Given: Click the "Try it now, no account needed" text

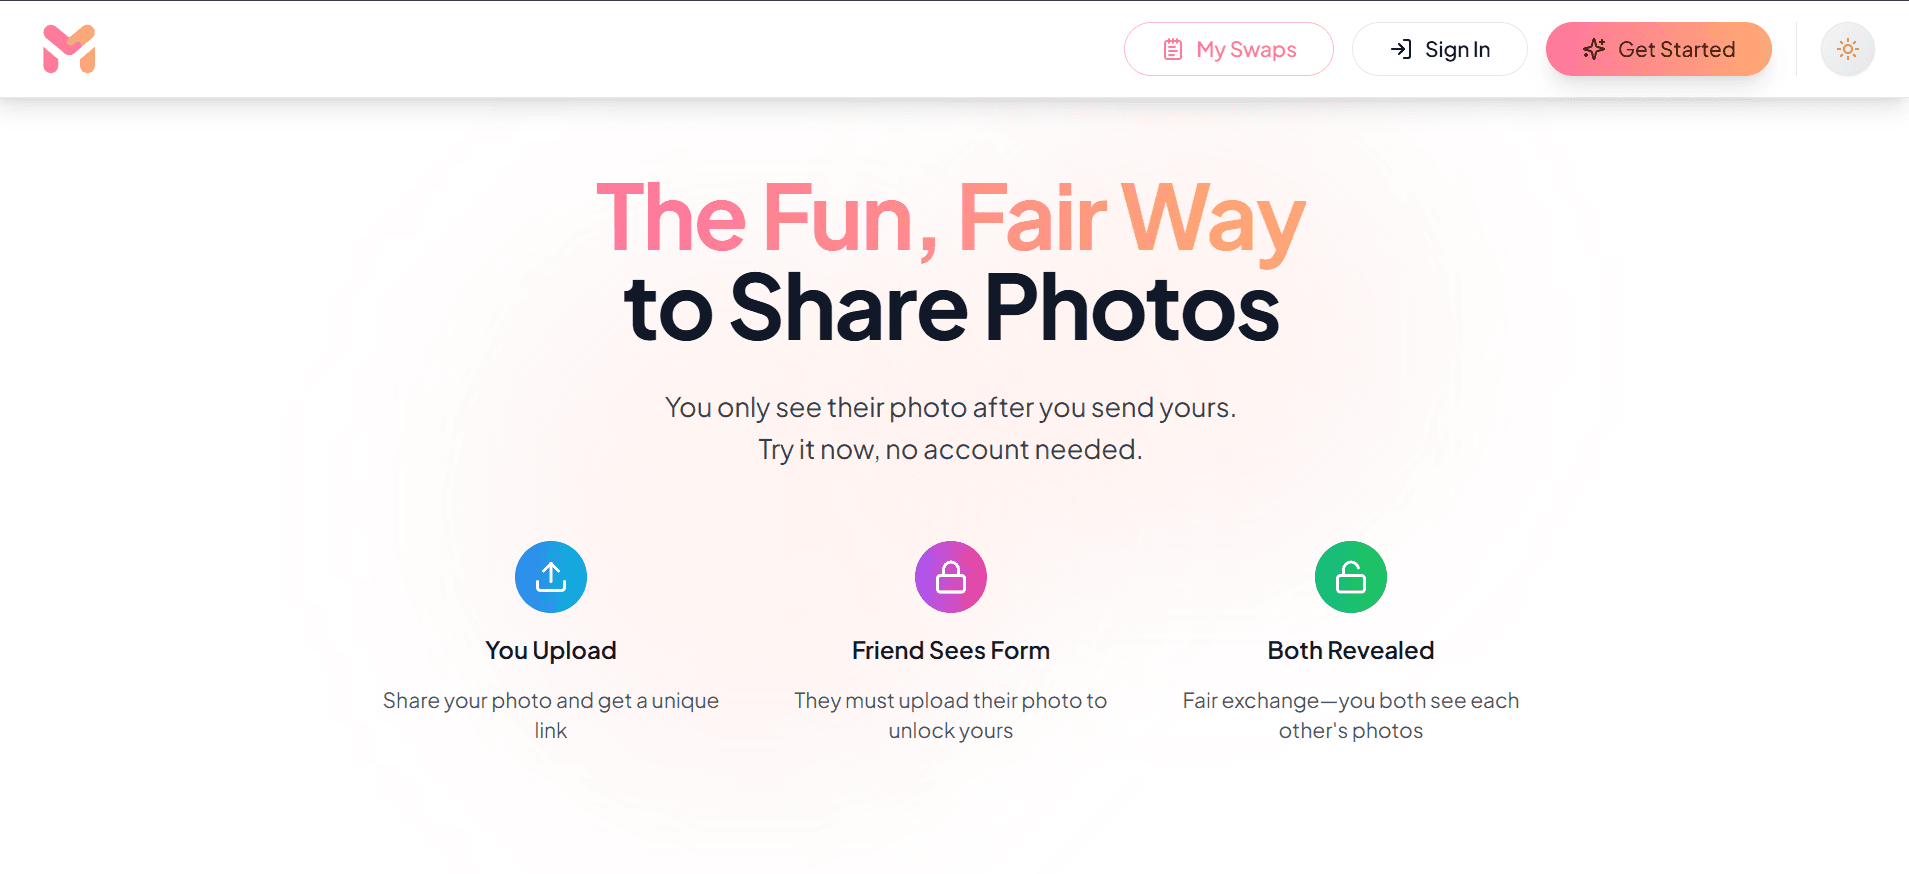Looking at the screenshot, I should point(951,450).
